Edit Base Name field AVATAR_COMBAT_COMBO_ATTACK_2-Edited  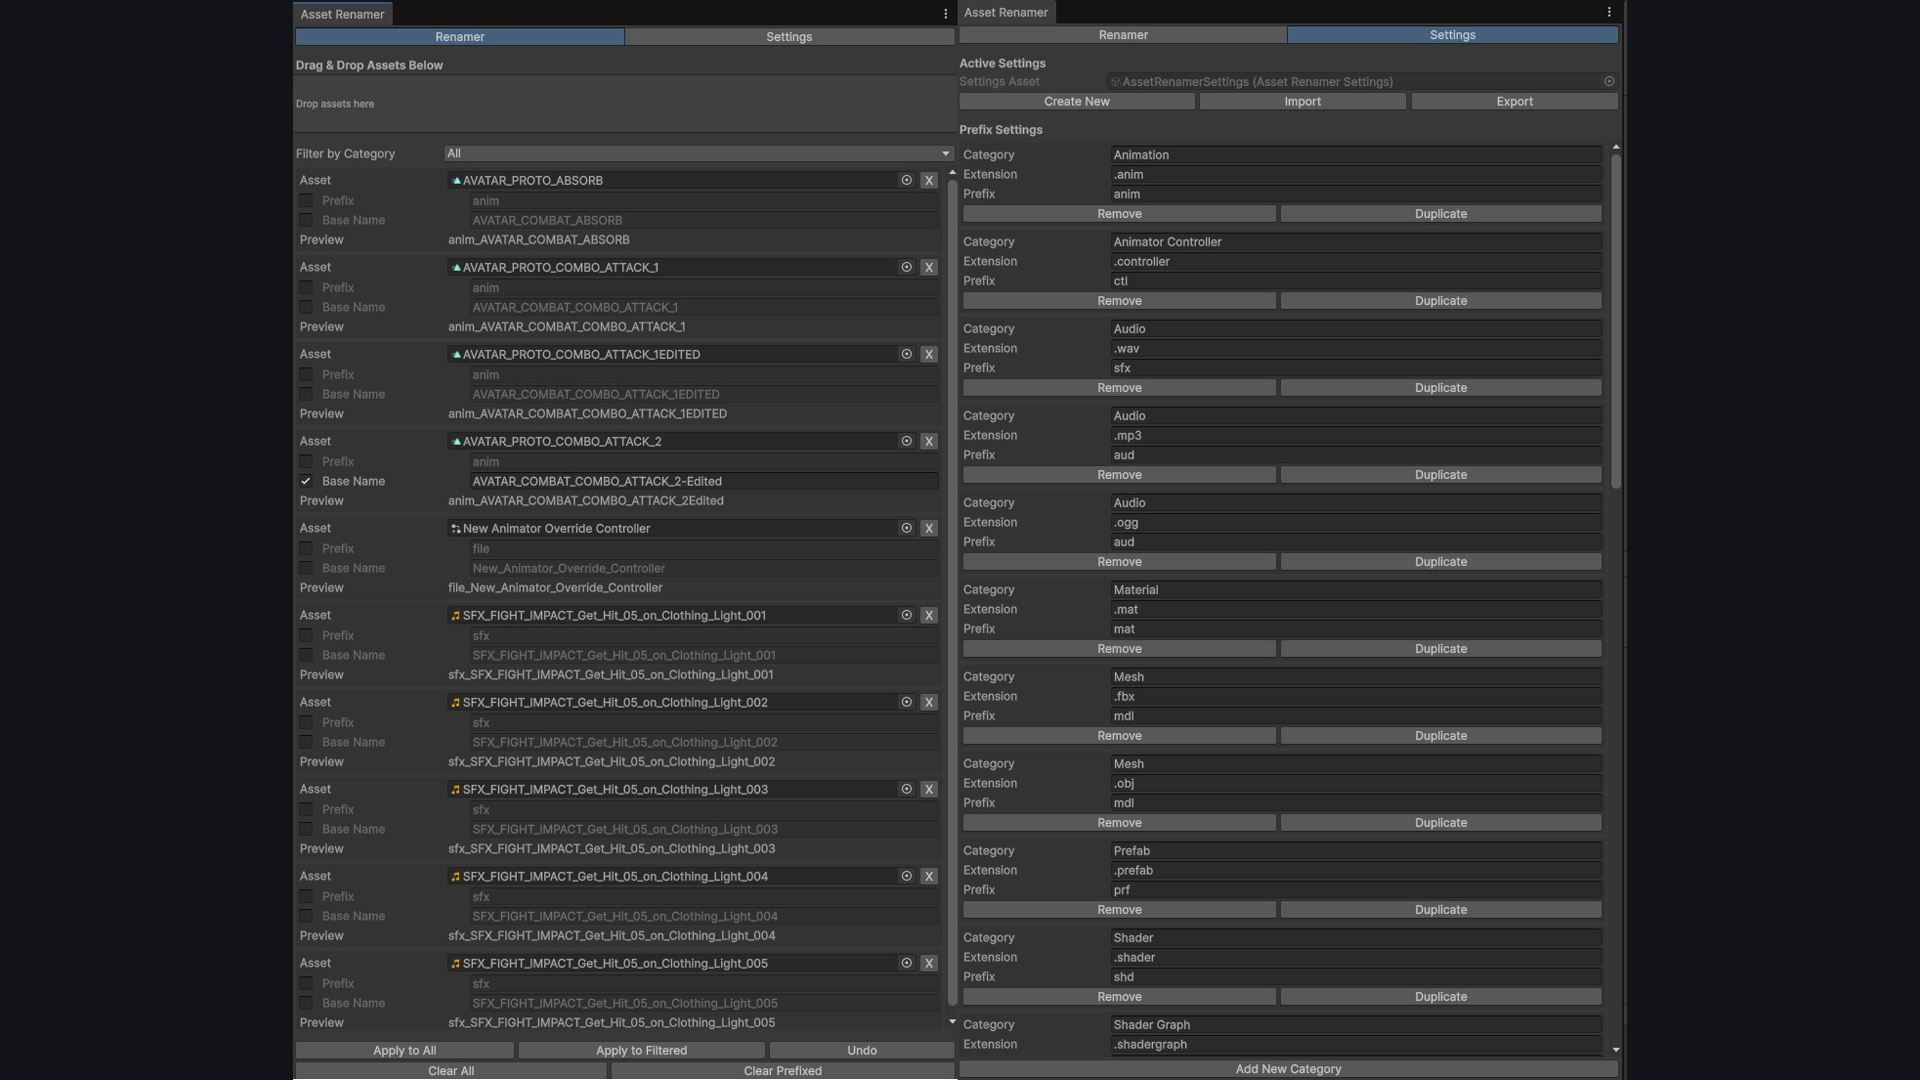coord(704,482)
